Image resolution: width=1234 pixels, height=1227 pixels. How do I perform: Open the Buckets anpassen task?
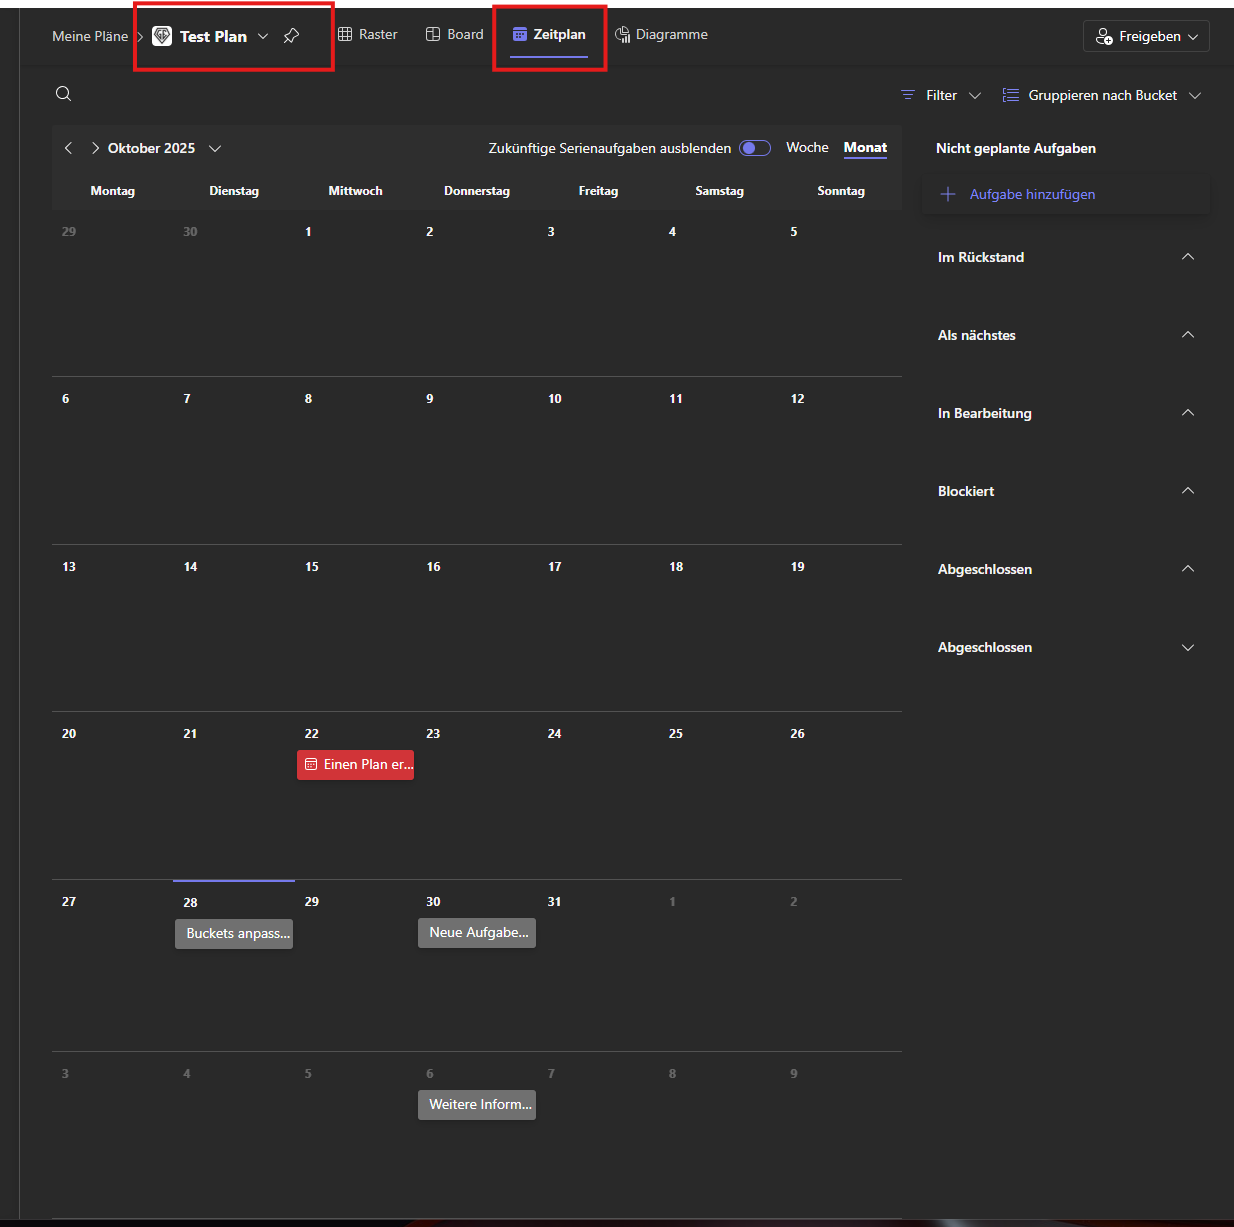tap(234, 933)
